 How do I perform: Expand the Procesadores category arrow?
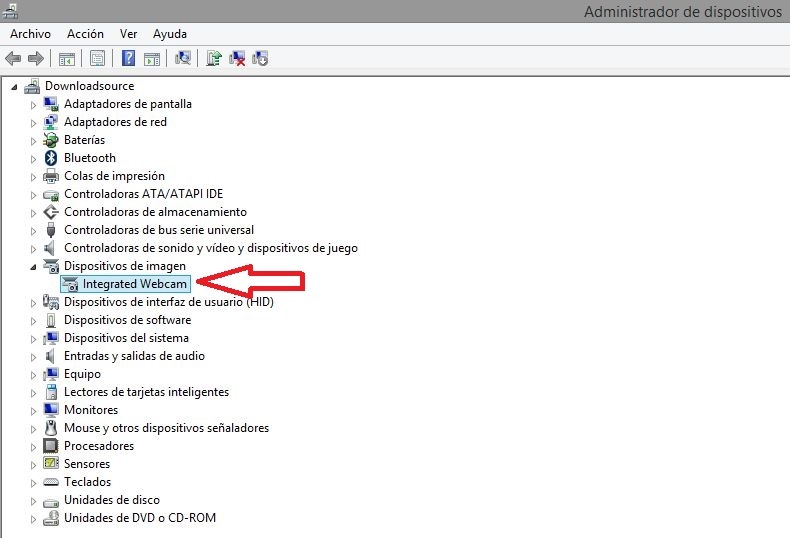coord(33,447)
